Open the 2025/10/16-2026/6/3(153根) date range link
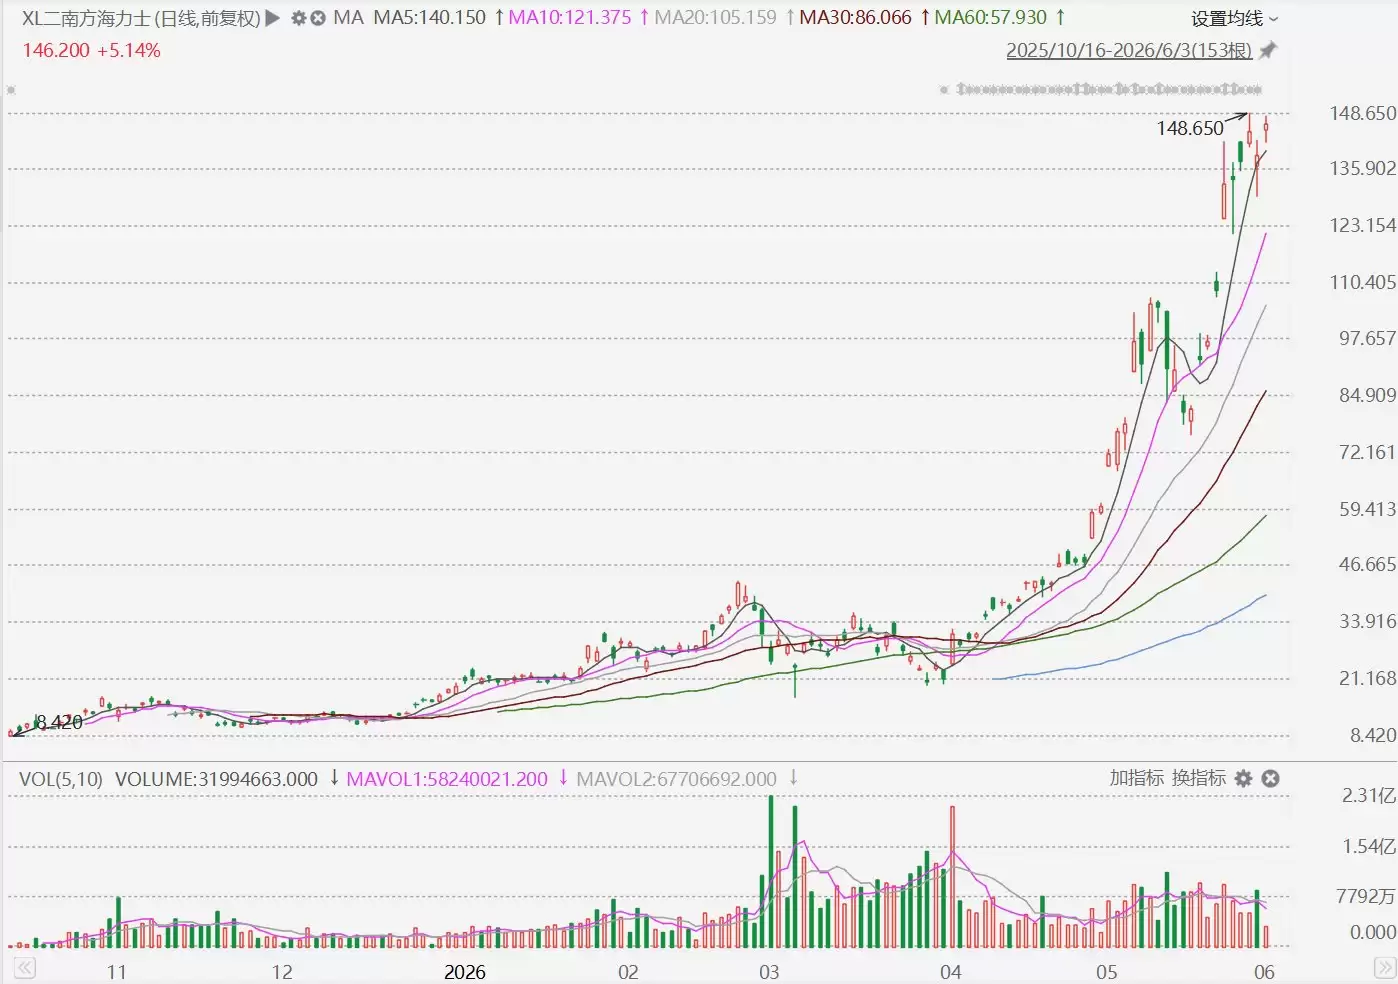The image size is (1398, 984). 1129,50
